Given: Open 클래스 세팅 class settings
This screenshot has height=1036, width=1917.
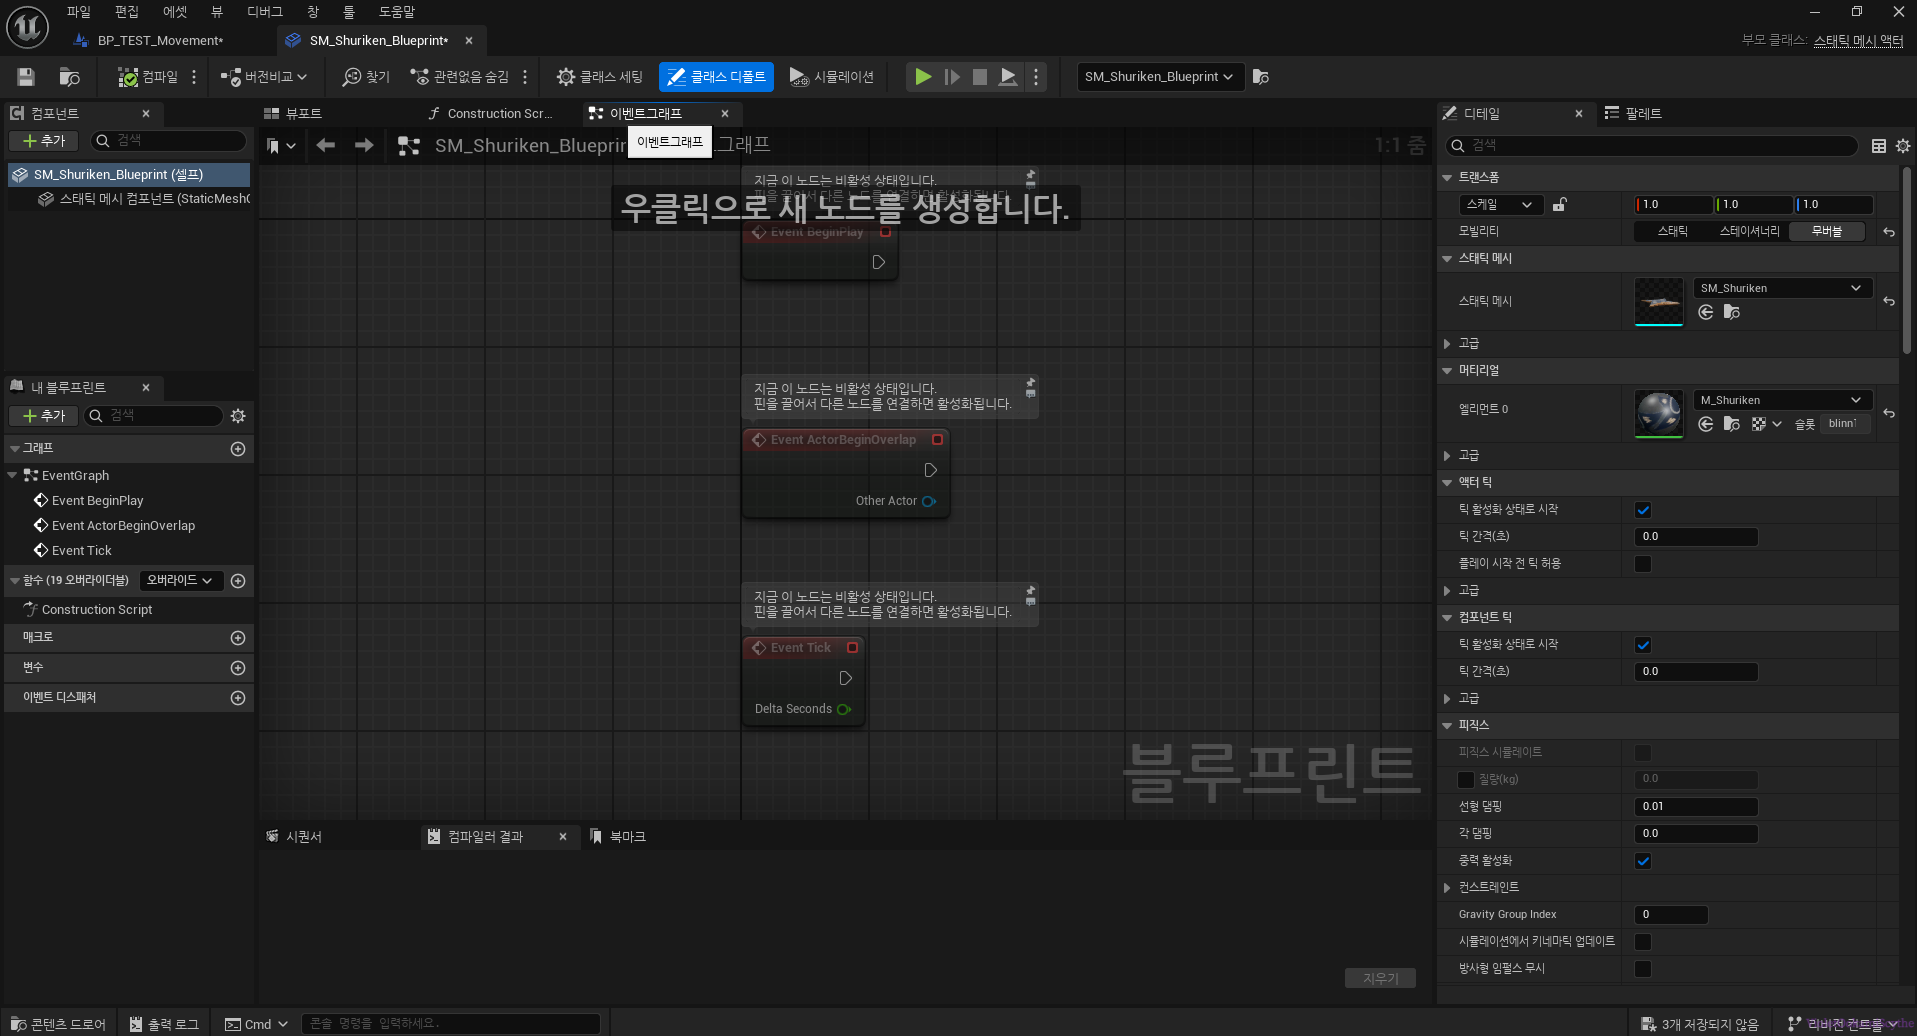Looking at the screenshot, I should click(x=600, y=77).
